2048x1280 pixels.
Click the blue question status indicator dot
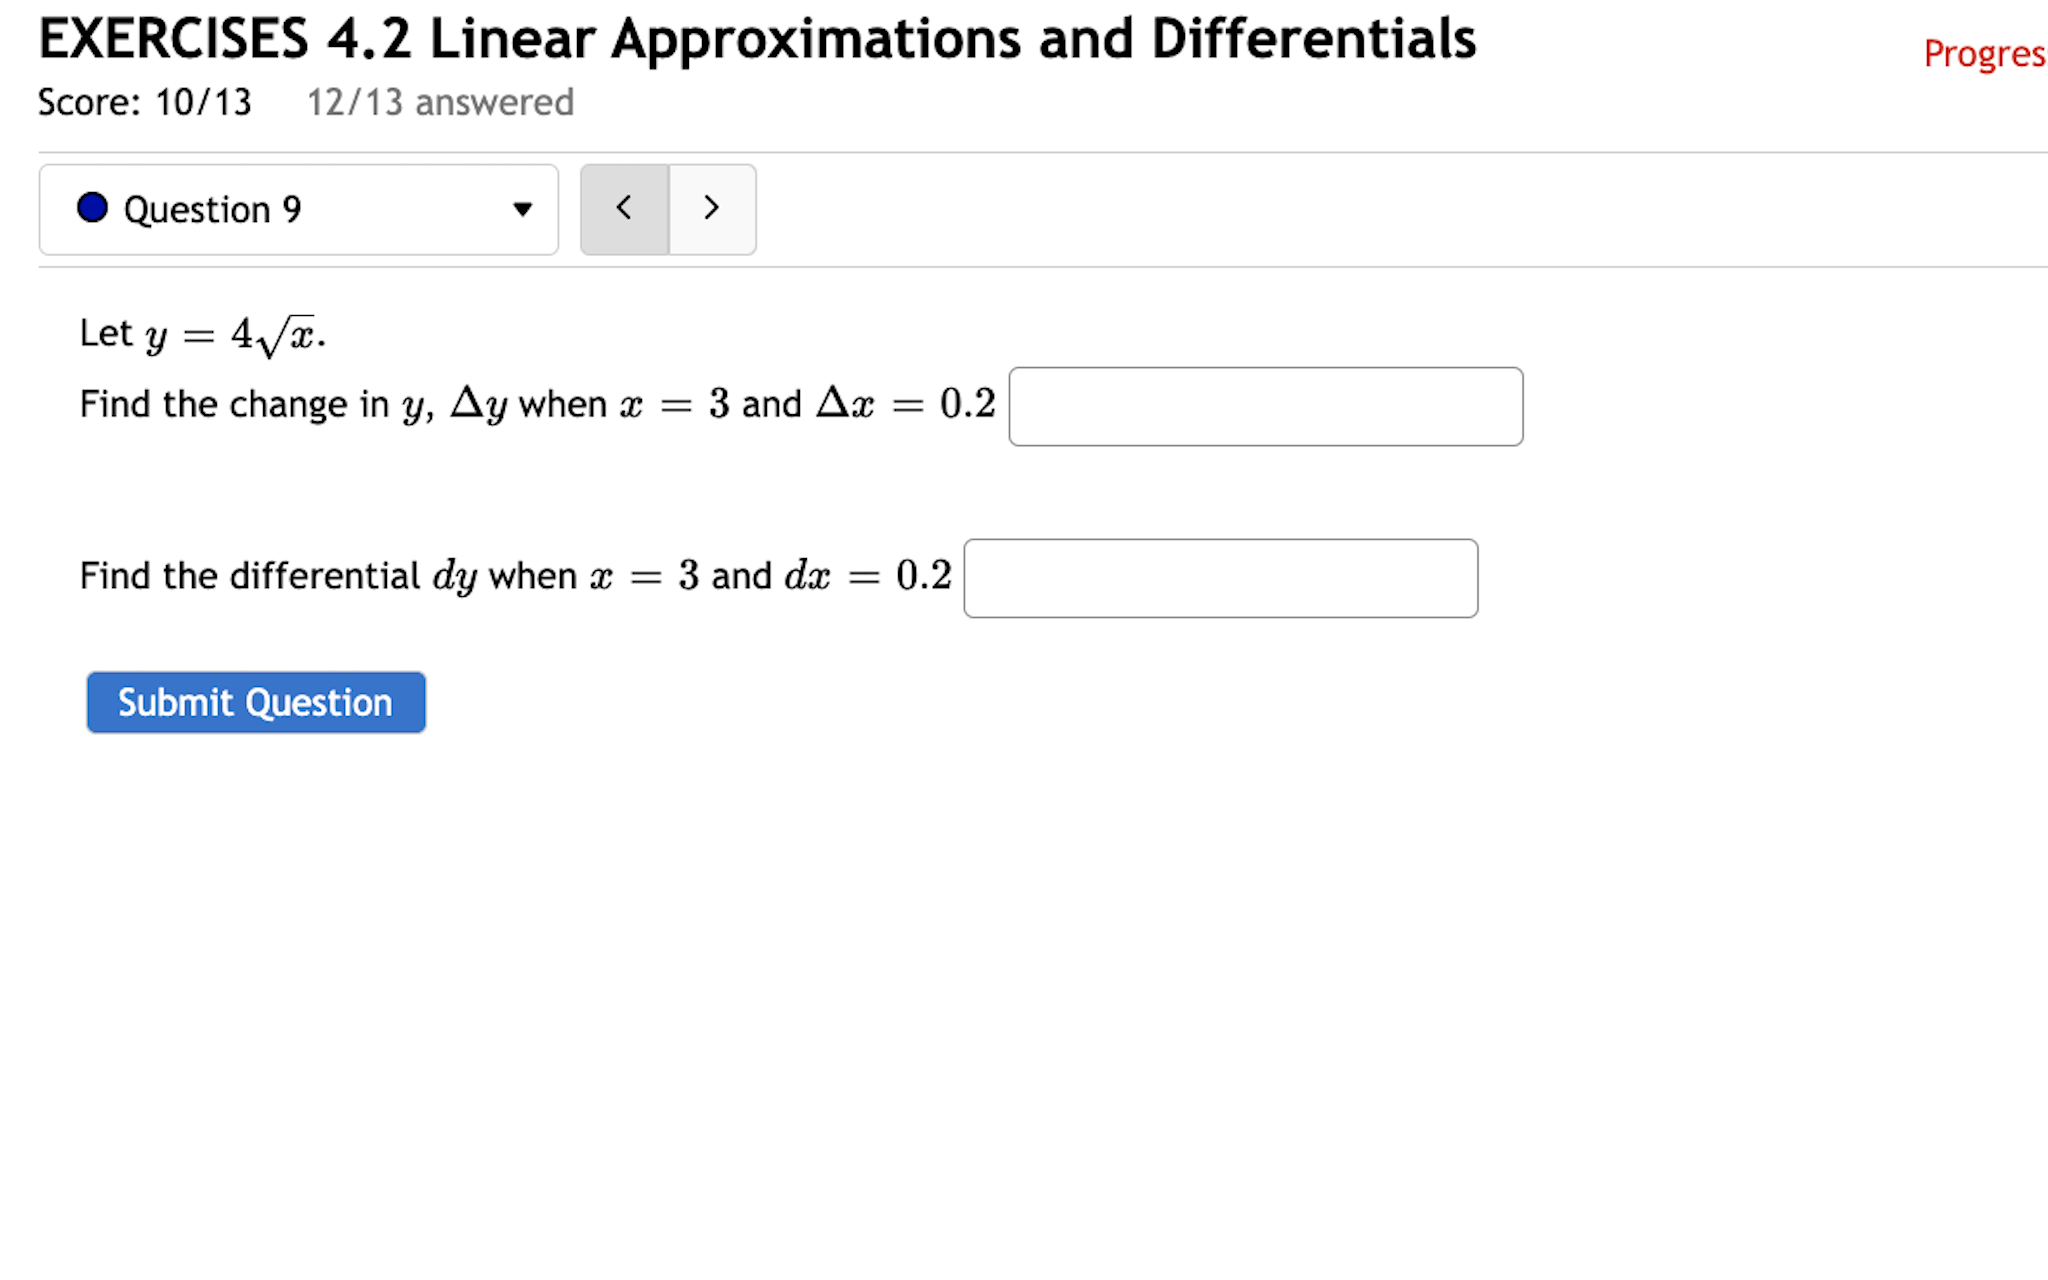[x=93, y=209]
